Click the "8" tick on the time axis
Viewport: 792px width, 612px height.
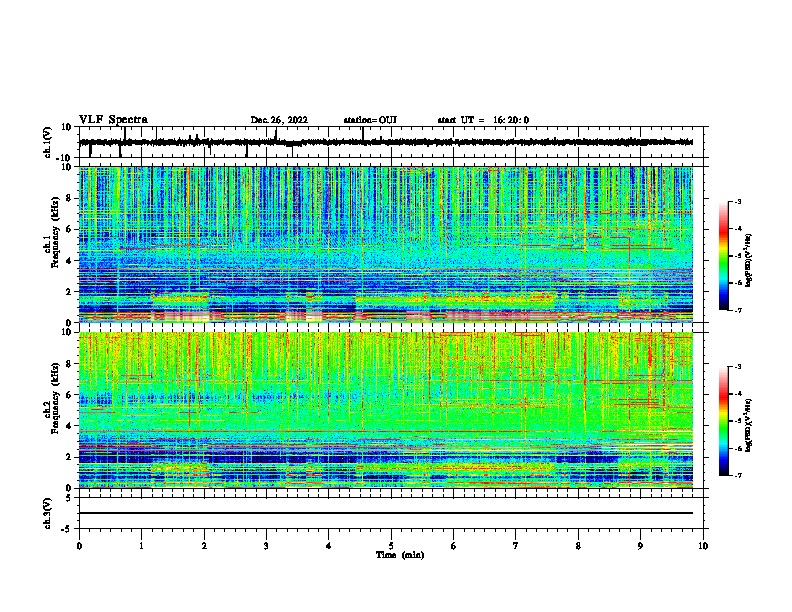click(x=578, y=546)
